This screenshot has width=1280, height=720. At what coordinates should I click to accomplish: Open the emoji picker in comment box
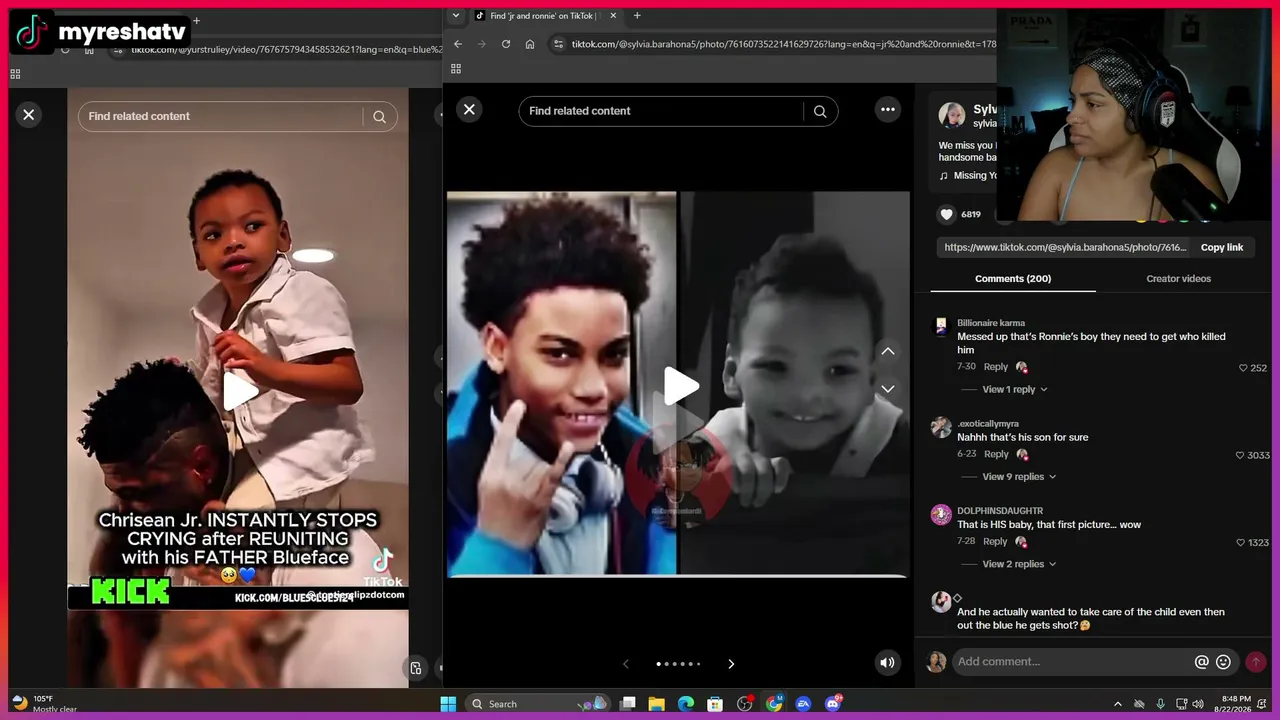[1223, 662]
